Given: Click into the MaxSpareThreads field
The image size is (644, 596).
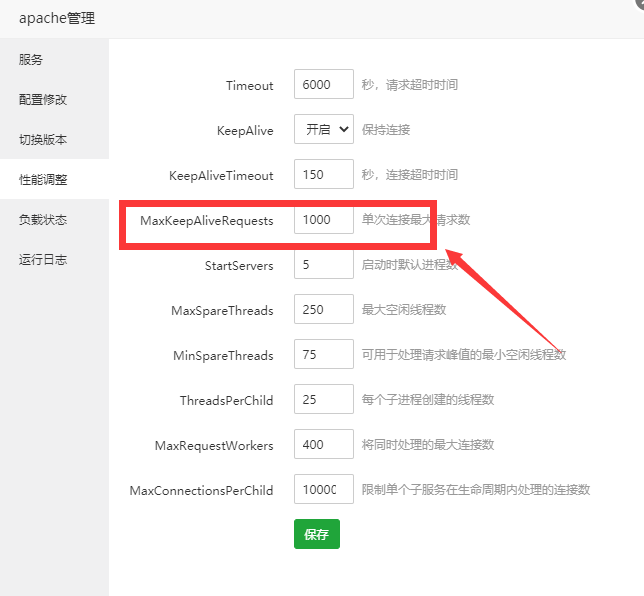Looking at the screenshot, I should [323, 310].
